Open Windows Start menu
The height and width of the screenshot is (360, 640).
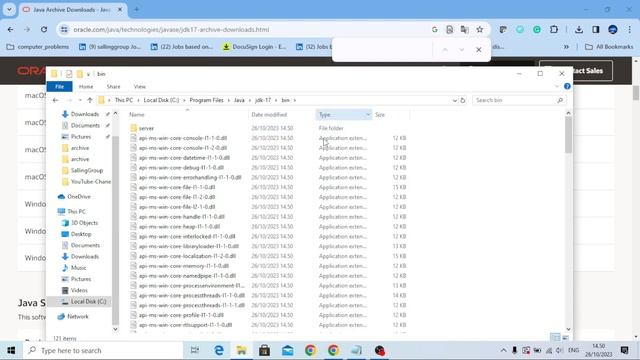[11, 350]
